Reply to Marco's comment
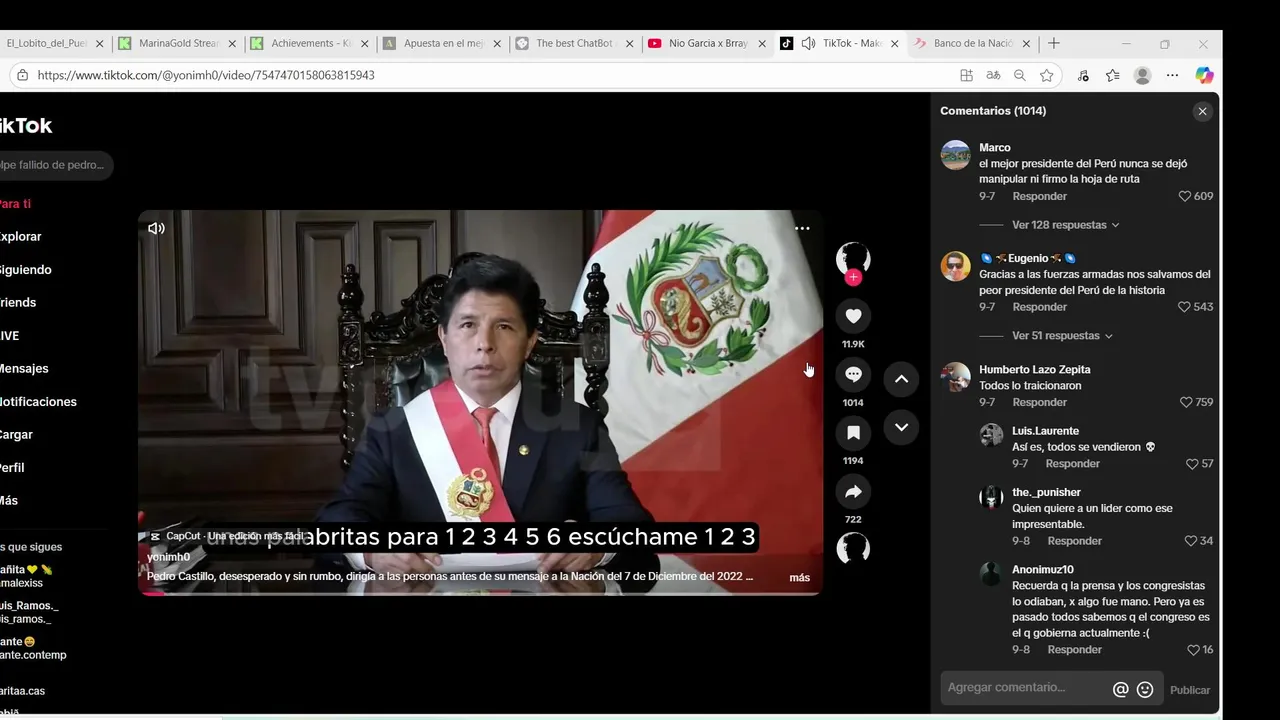 click(1039, 196)
